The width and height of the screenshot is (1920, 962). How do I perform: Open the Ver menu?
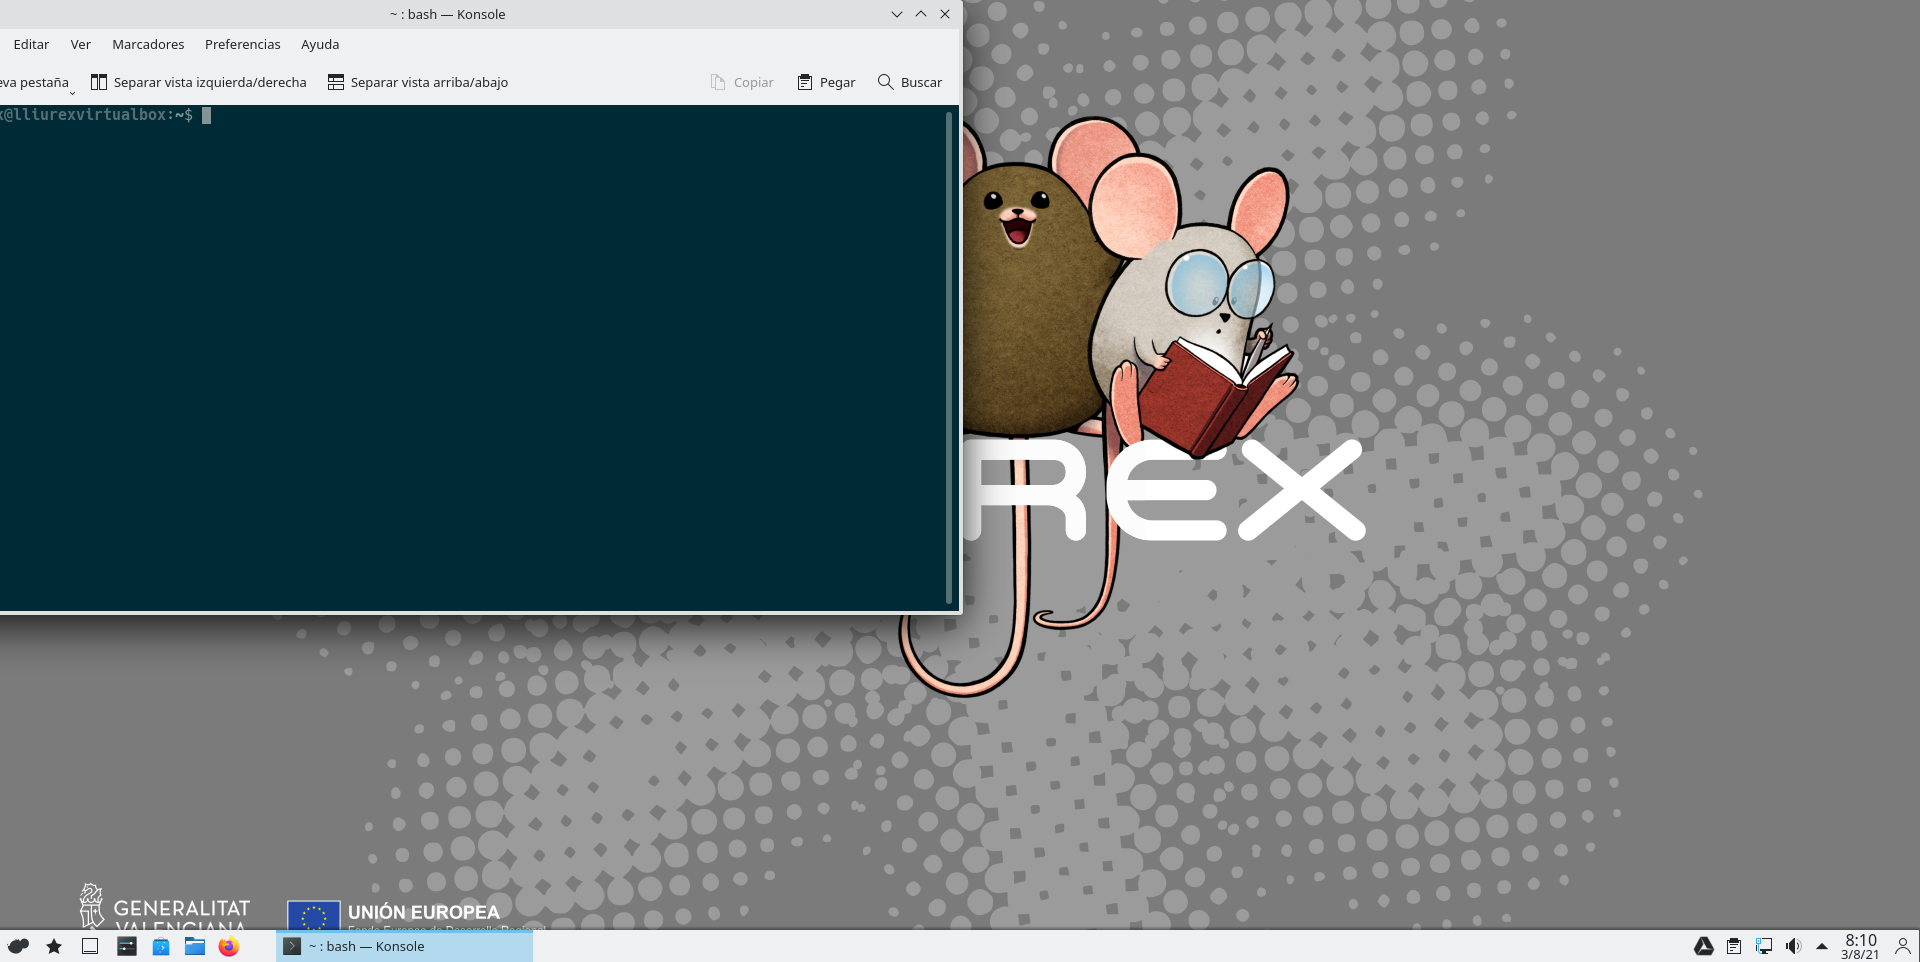[80, 44]
